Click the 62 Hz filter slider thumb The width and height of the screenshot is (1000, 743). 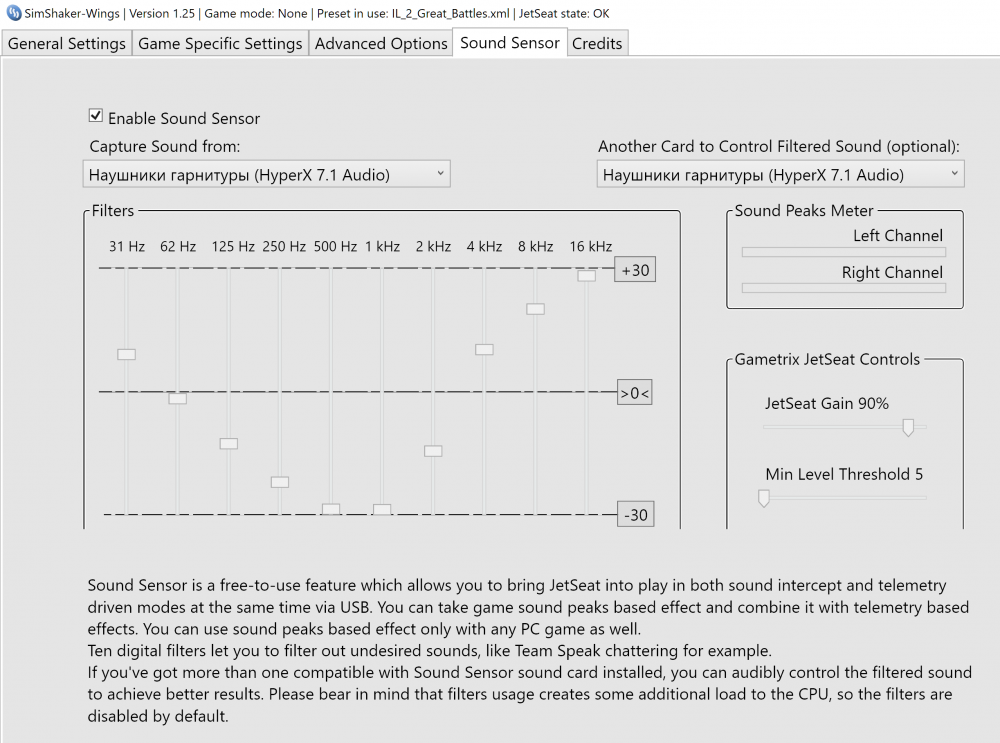pyautogui.click(x=177, y=399)
